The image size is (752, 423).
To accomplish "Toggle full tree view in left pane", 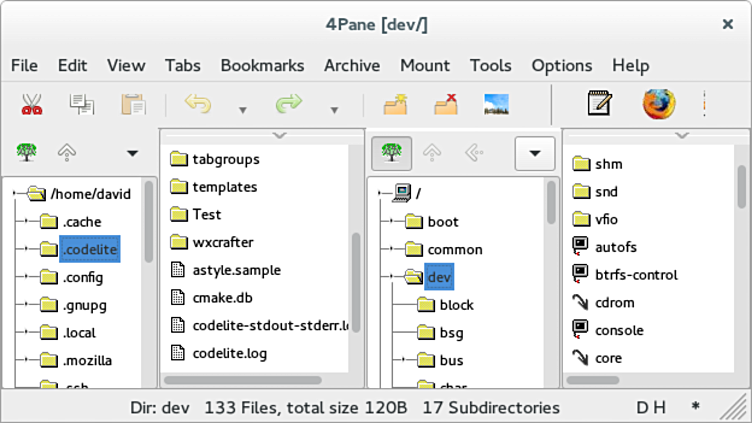I will 27,153.
